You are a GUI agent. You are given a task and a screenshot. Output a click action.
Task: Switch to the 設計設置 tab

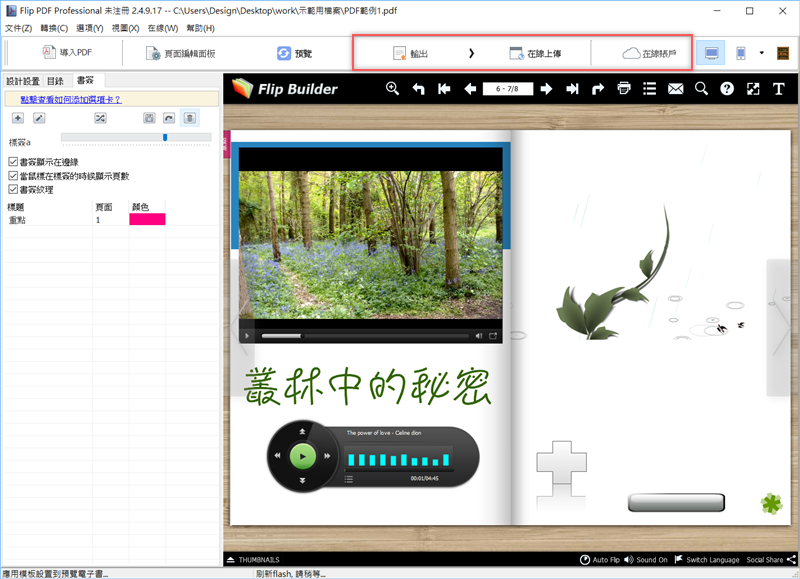point(22,81)
